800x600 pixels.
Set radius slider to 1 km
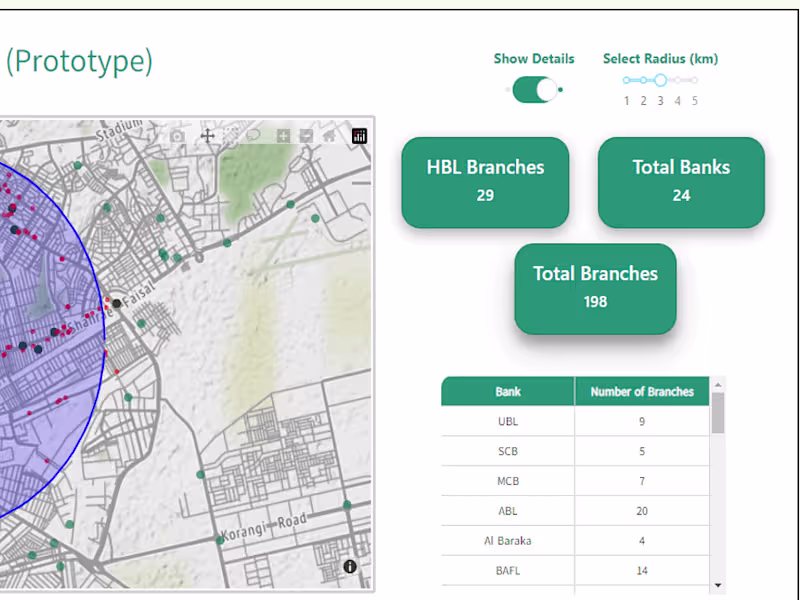click(627, 80)
